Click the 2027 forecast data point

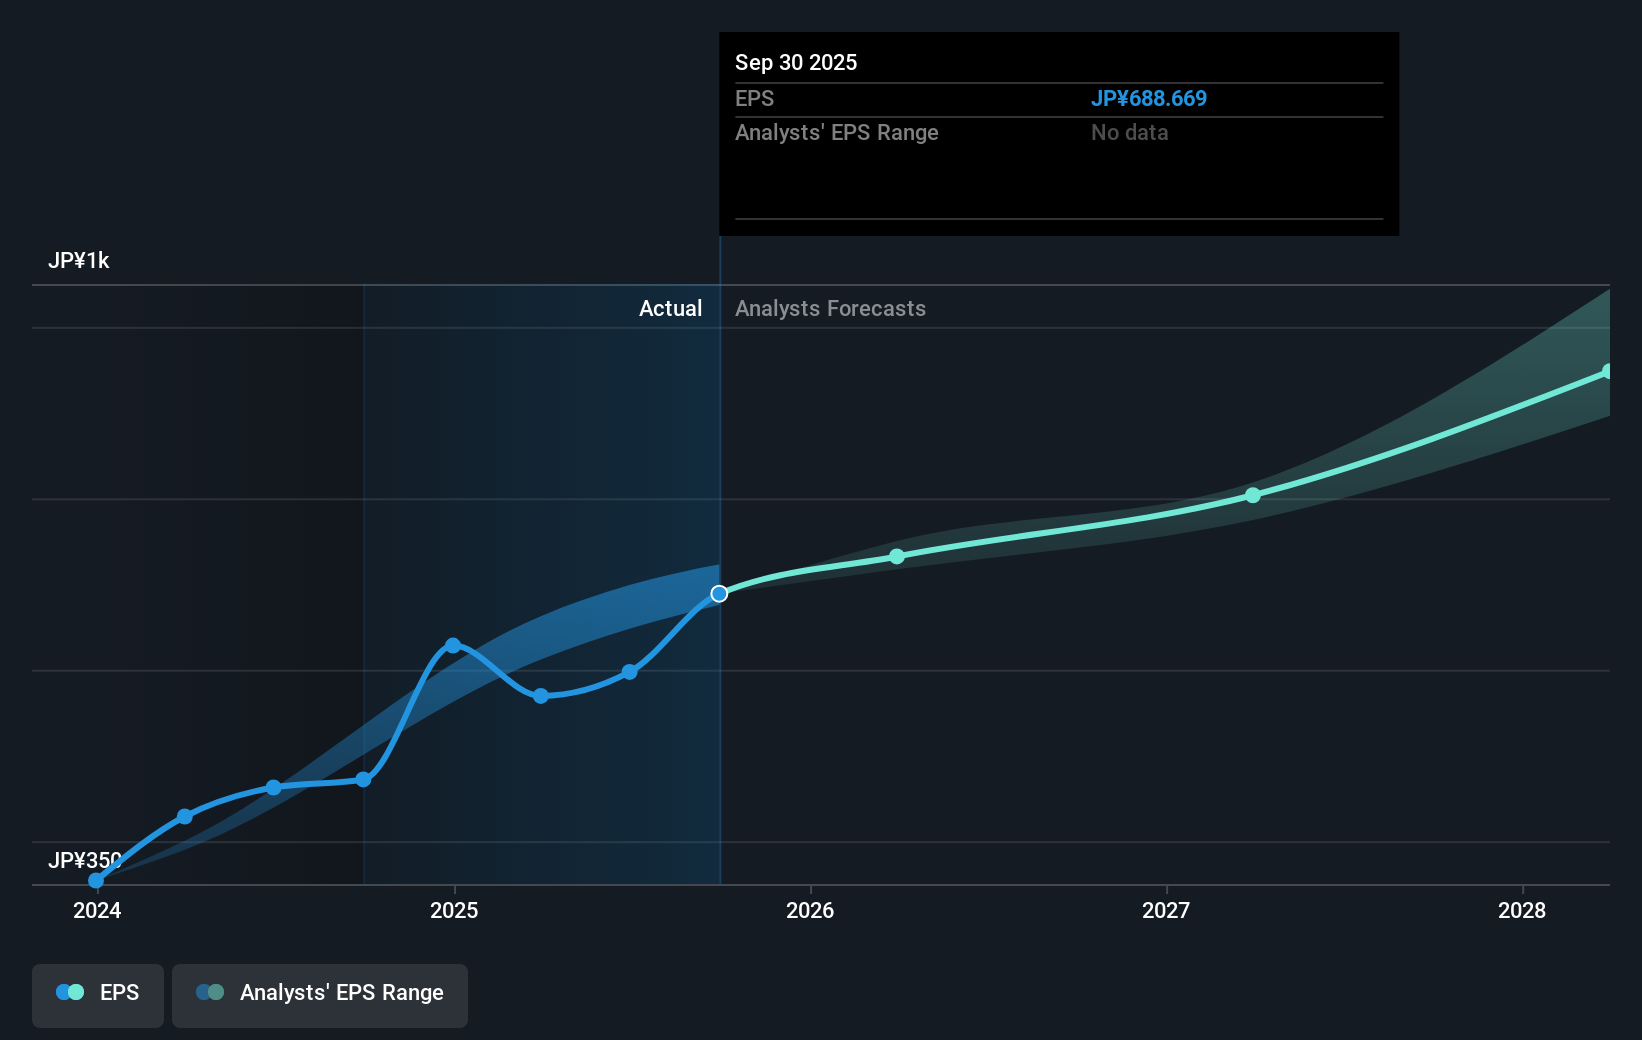tap(1253, 495)
